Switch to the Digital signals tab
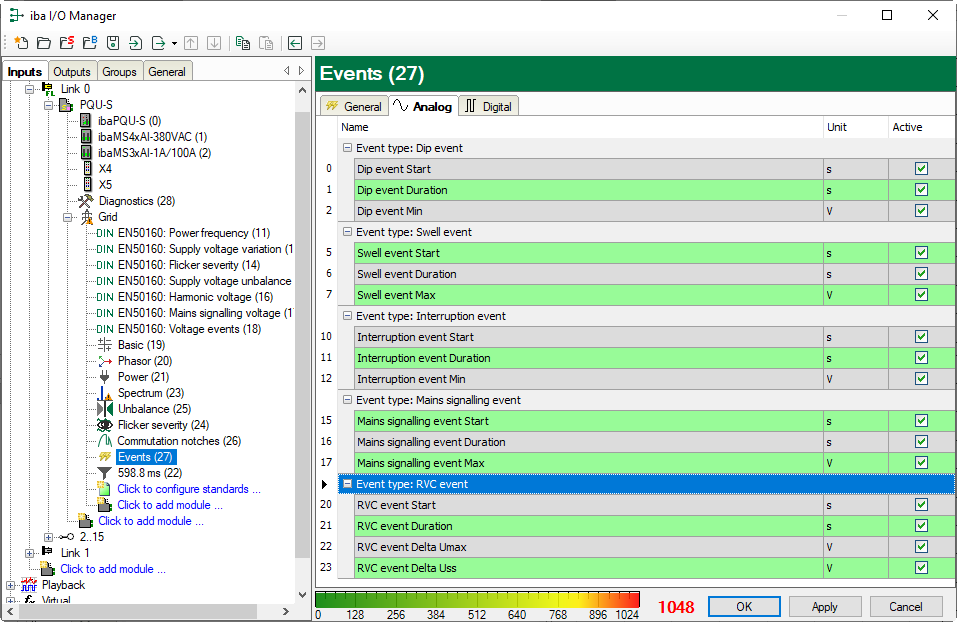The width and height of the screenshot is (957, 622). pyautogui.click(x=488, y=106)
